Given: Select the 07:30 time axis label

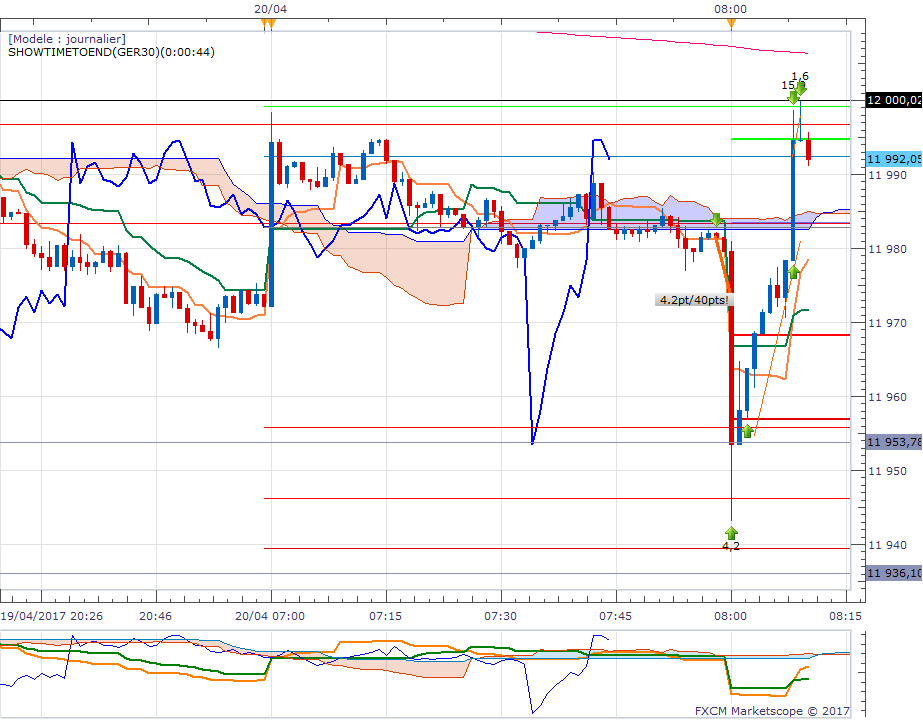Looking at the screenshot, I should 500,617.
